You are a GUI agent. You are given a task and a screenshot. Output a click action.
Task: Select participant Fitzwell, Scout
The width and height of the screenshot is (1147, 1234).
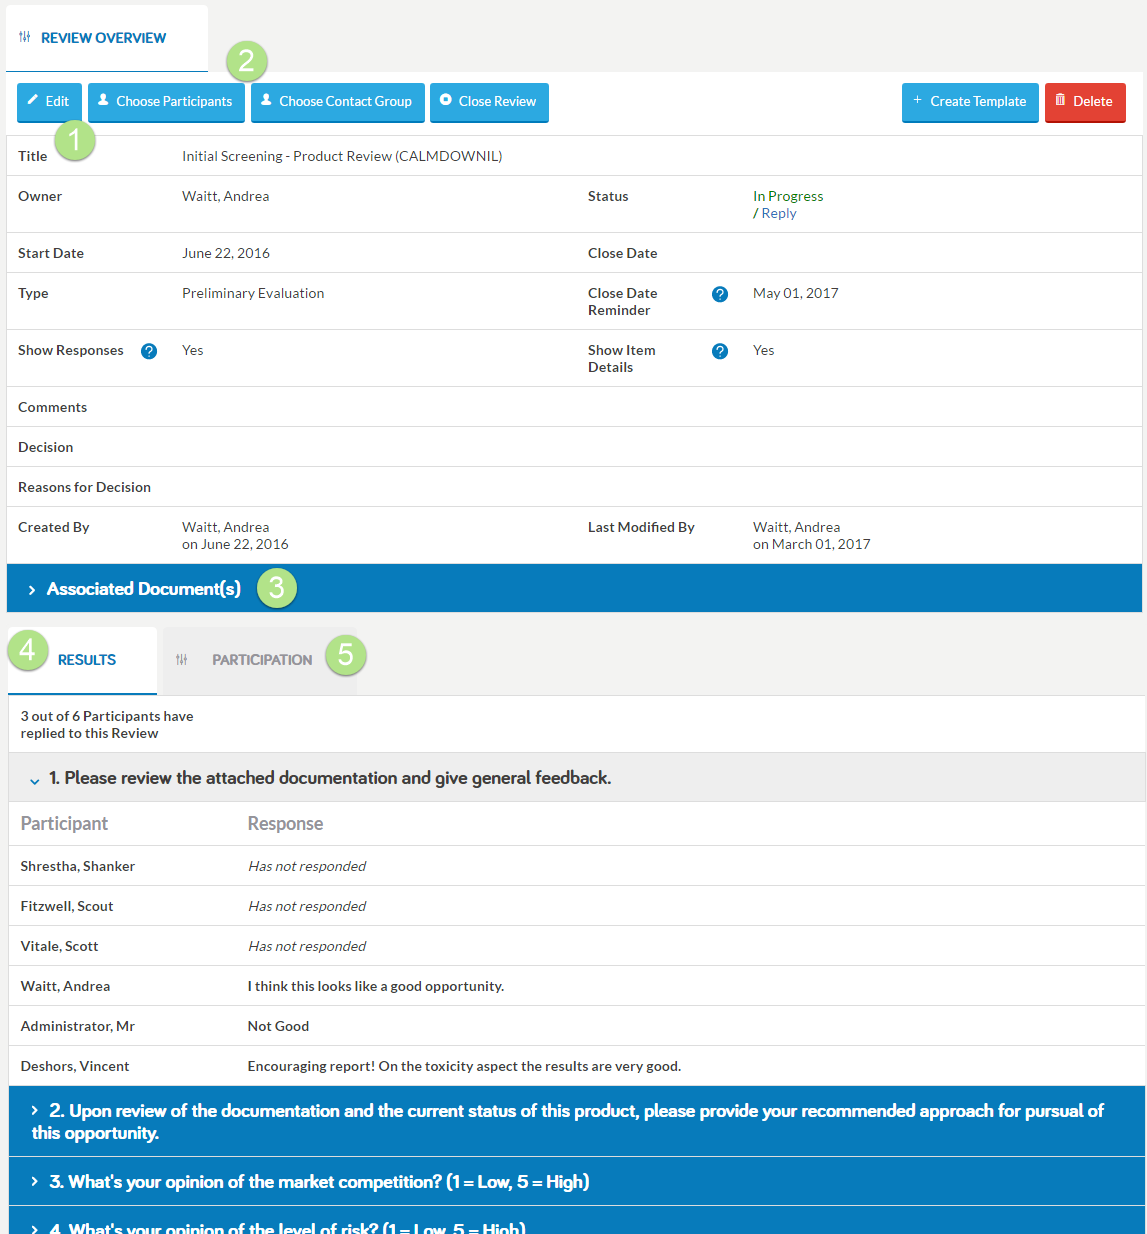pos(67,906)
